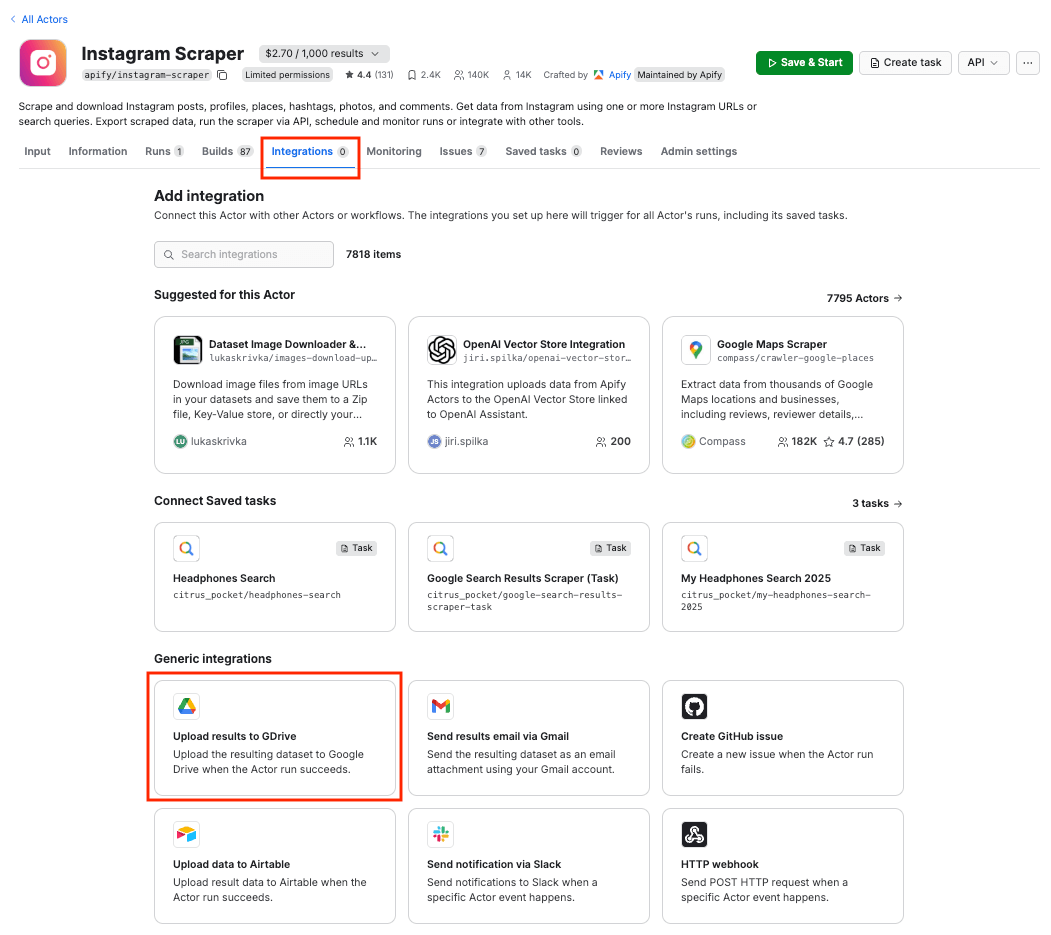1051x935 pixels.
Task: Open the $2.70/1,000 results pricing dropdown
Action: (x=322, y=54)
